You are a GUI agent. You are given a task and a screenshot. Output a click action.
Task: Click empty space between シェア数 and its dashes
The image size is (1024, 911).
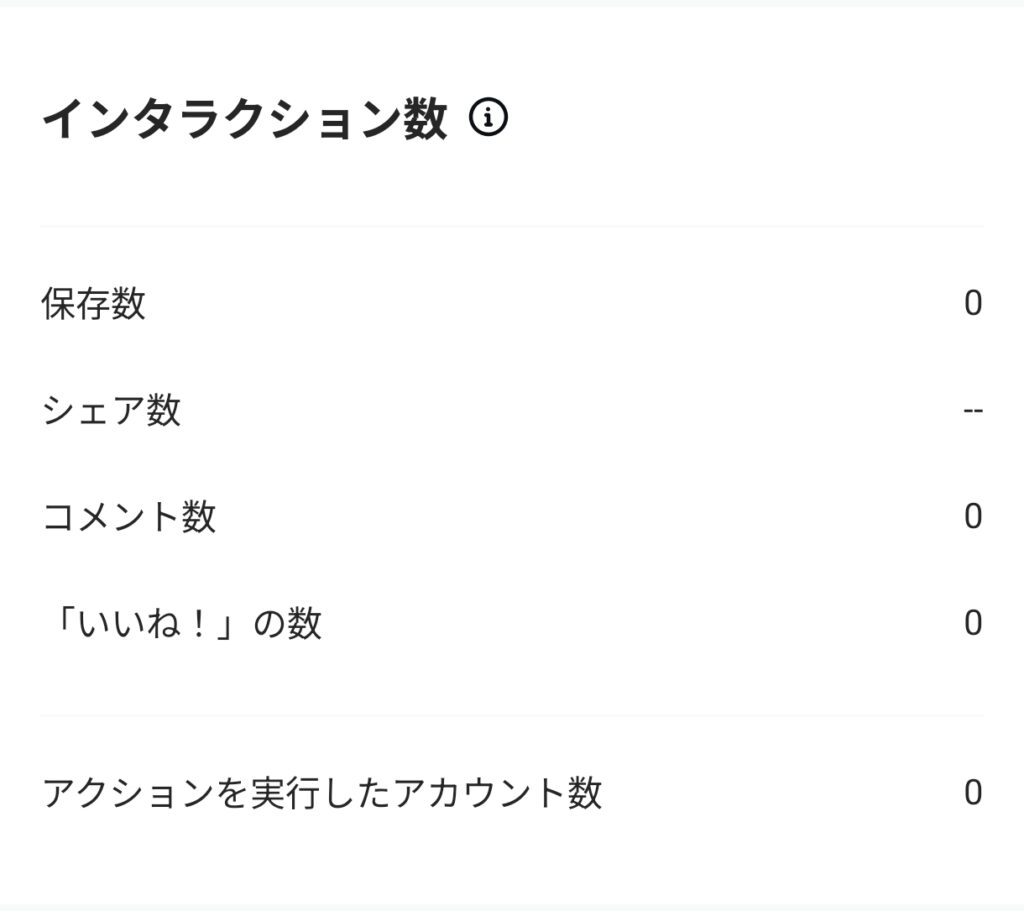click(570, 410)
